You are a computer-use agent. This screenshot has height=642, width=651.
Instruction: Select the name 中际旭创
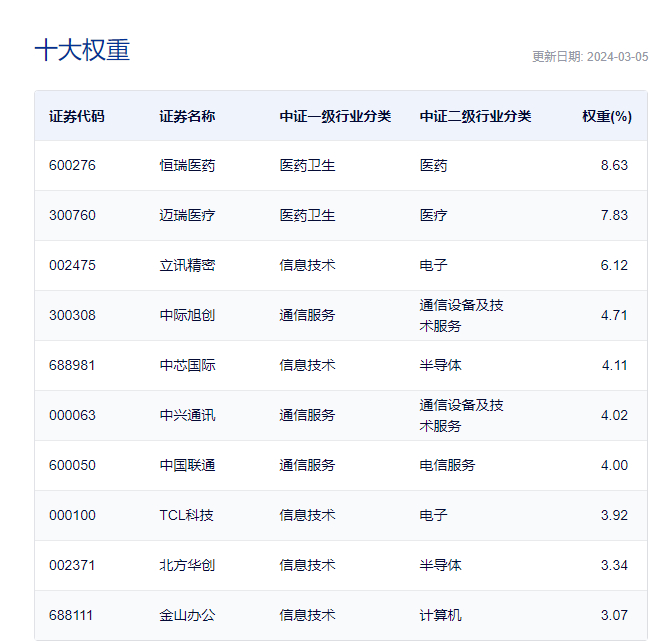[x=187, y=315]
